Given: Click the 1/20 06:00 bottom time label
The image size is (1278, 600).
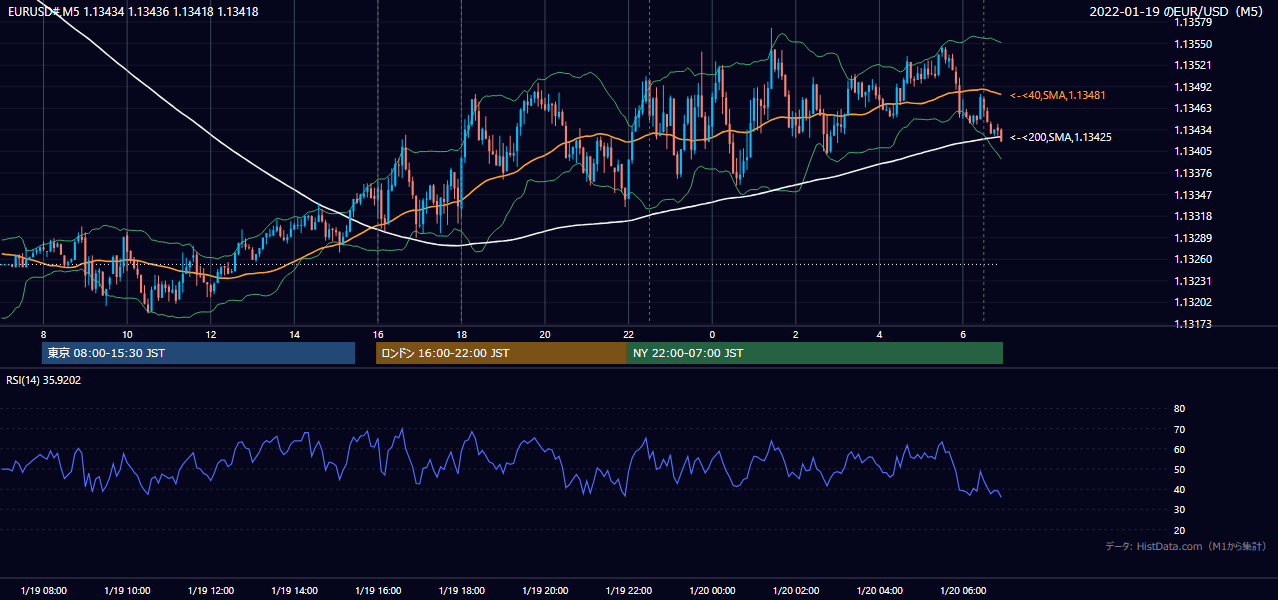Looking at the screenshot, I should click(962, 591).
